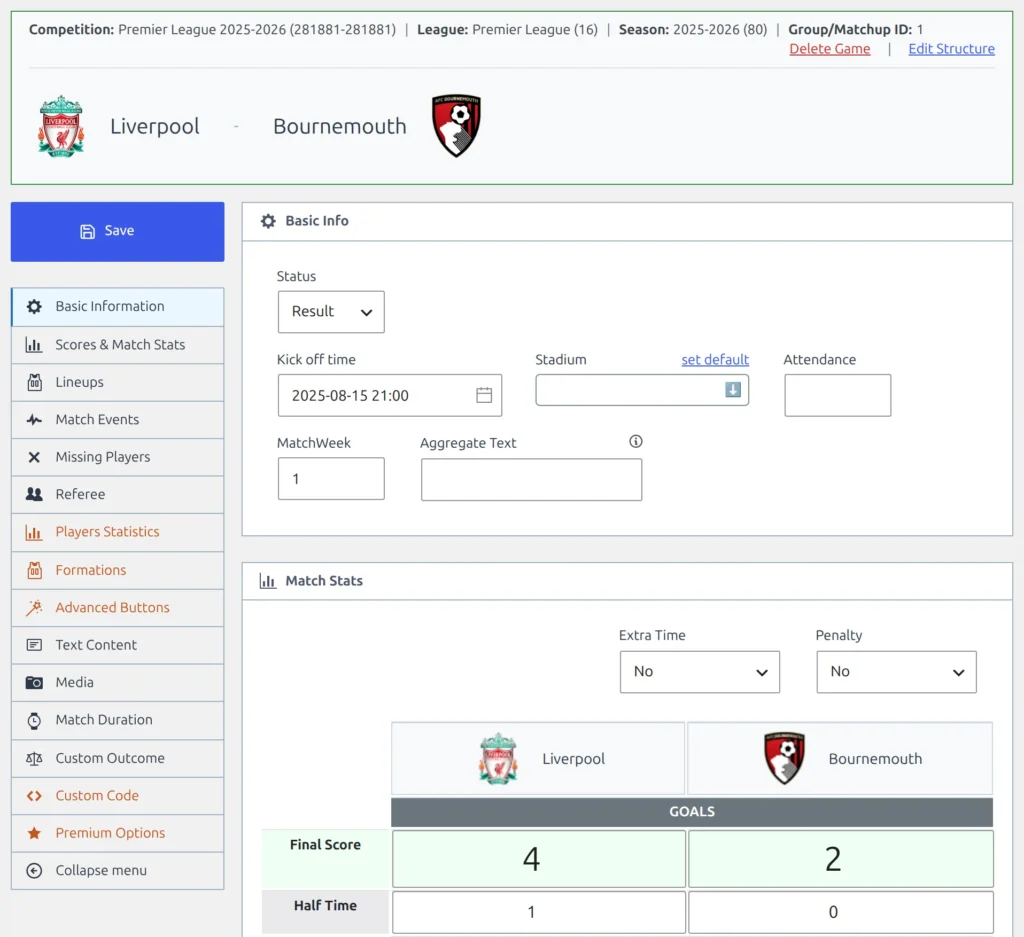Click the Players Statistics orange chart icon

point(34,532)
